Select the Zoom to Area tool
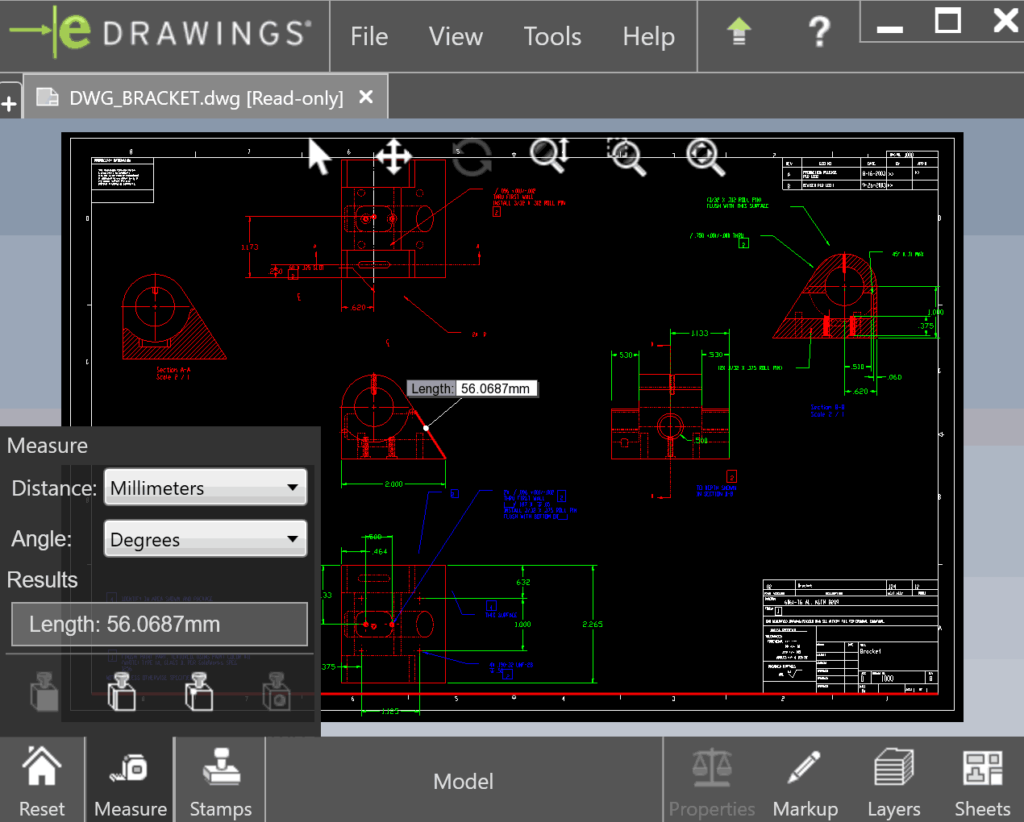 (x=626, y=157)
